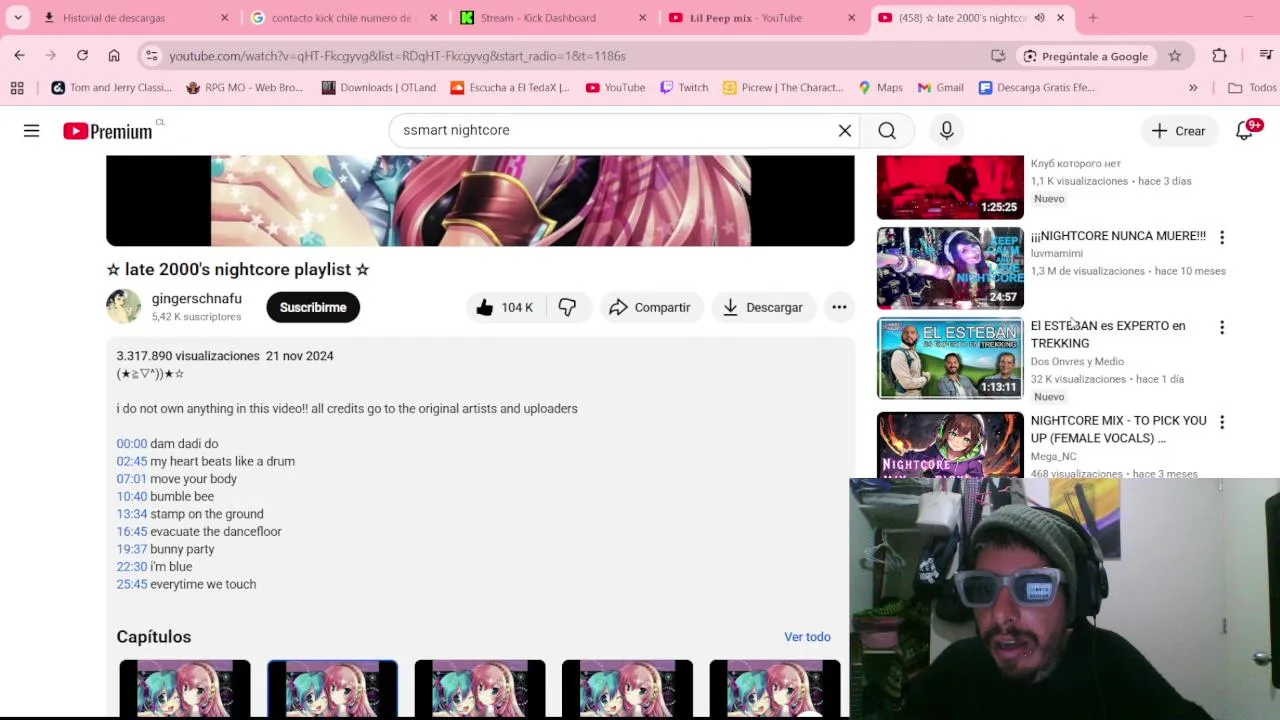The height and width of the screenshot is (720, 1280).
Task: Open NIGHTCORE NUNCA MUERE video thumbnail
Action: (950, 268)
